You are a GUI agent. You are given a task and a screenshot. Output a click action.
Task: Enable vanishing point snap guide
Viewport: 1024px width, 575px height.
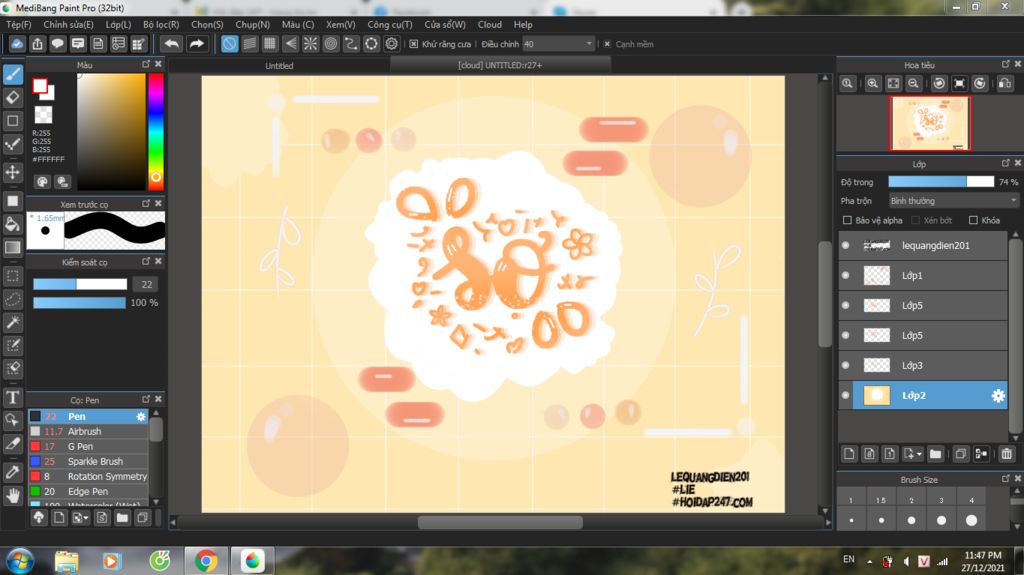pyautogui.click(x=290, y=44)
